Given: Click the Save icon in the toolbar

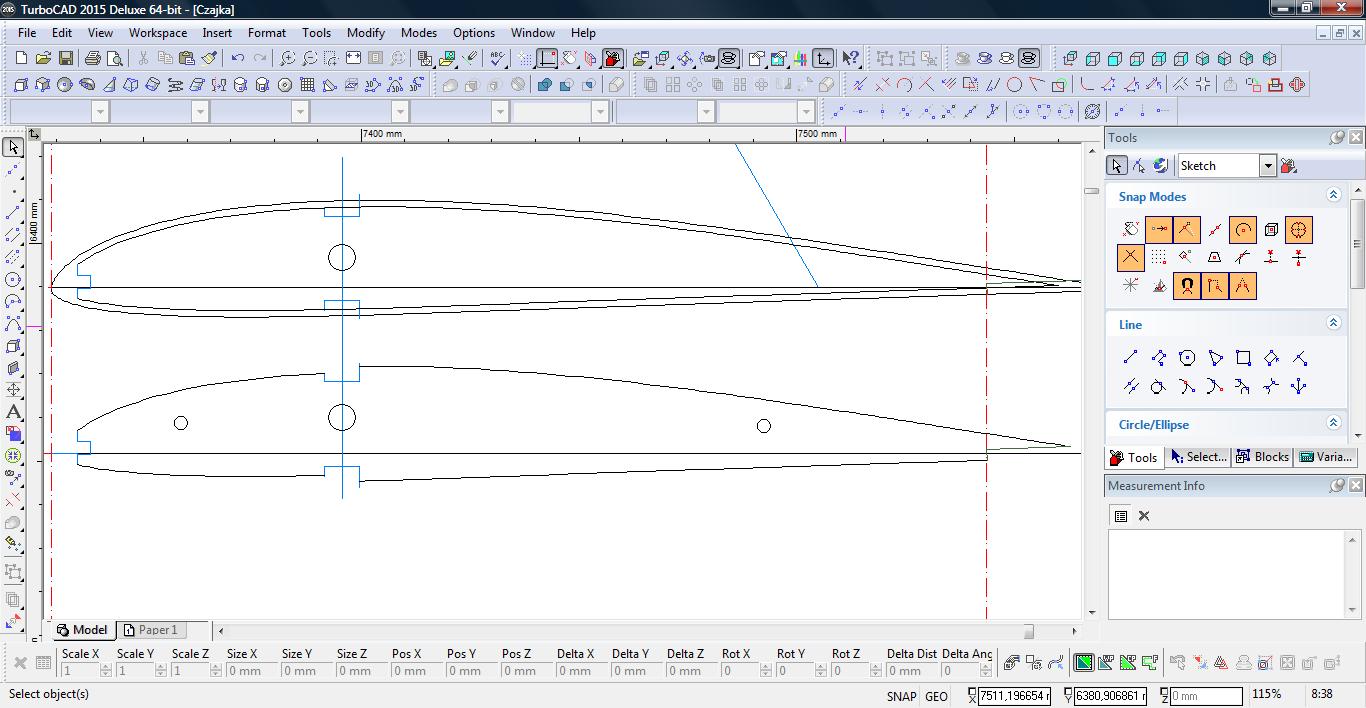Looking at the screenshot, I should tap(65, 59).
